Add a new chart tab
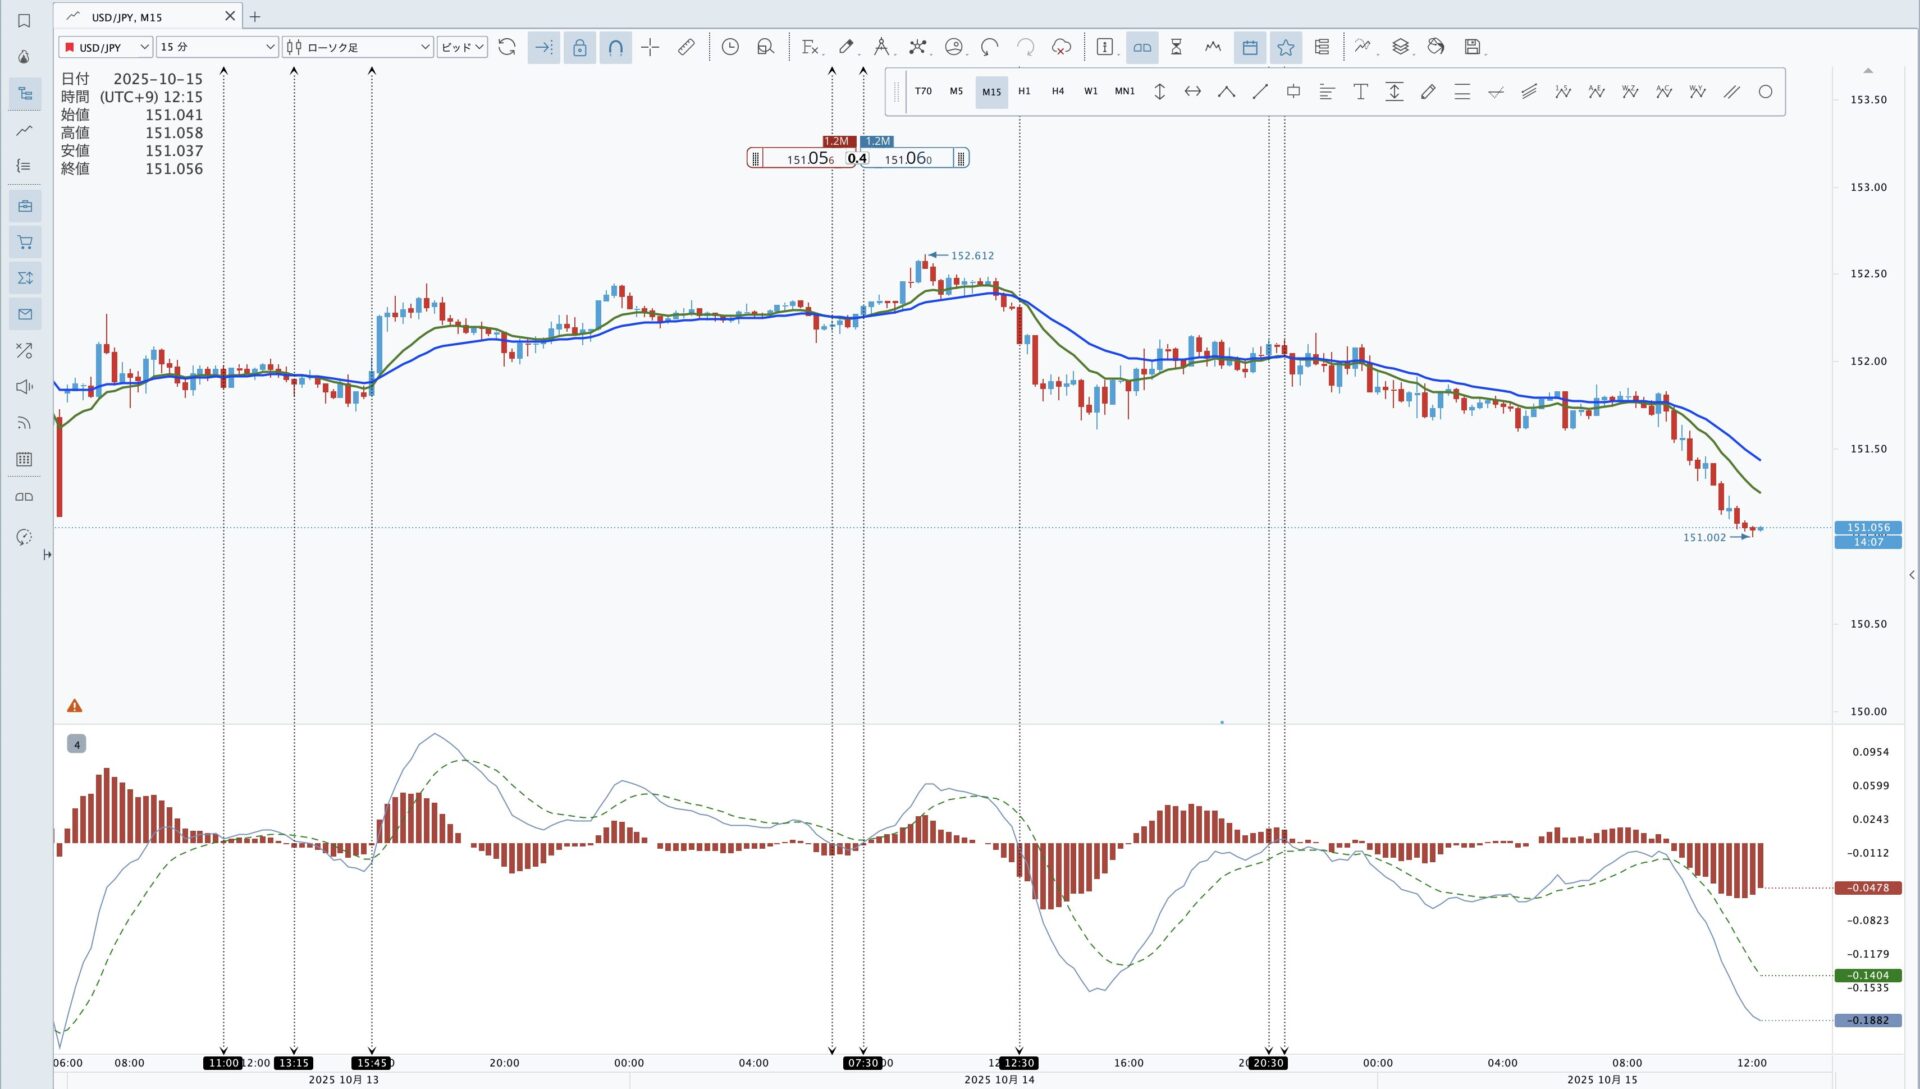1920x1089 pixels. pos(255,16)
